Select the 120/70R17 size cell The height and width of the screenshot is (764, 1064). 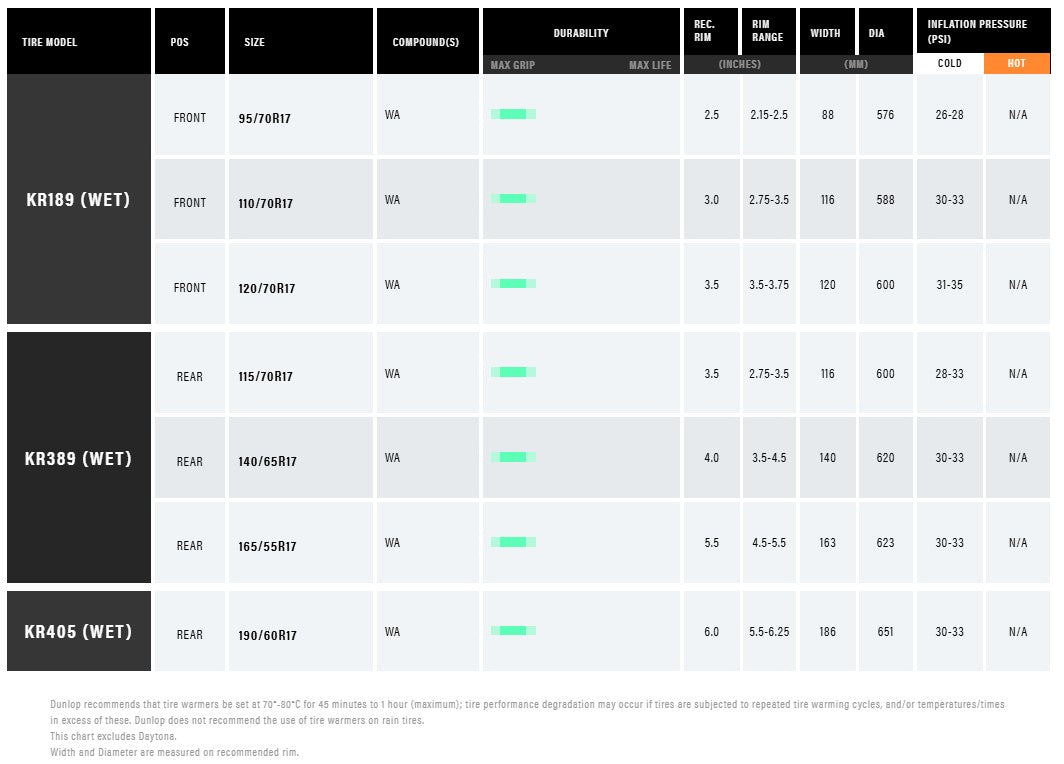301,284
